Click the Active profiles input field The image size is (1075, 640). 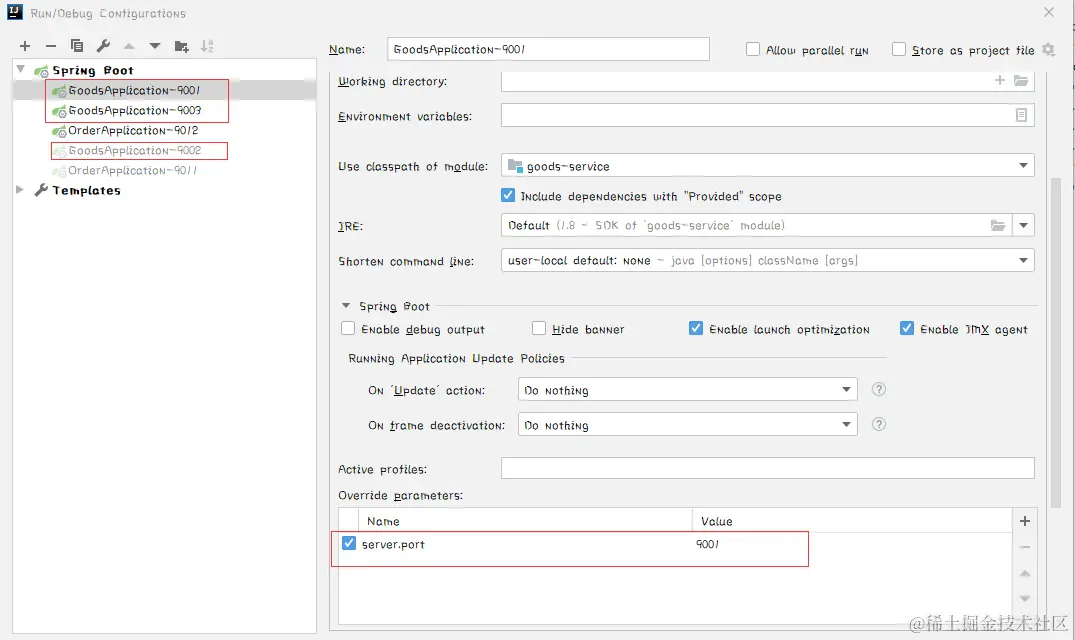(x=767, y=468)
